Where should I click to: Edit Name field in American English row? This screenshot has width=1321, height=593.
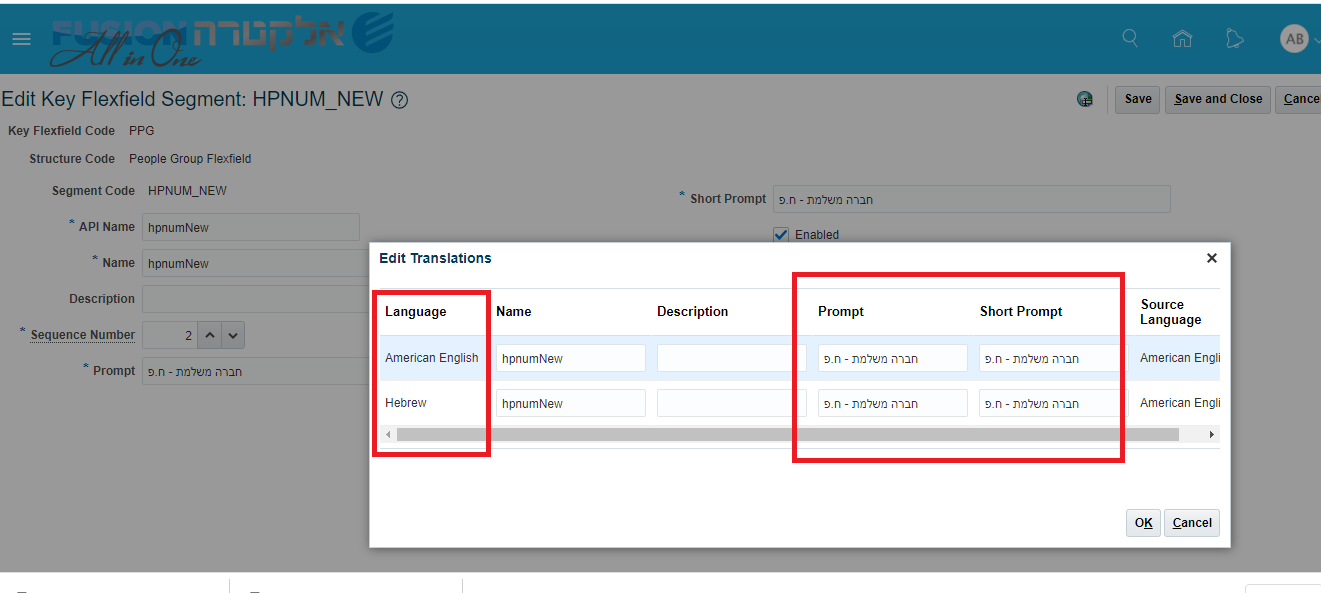coord(571,358)
